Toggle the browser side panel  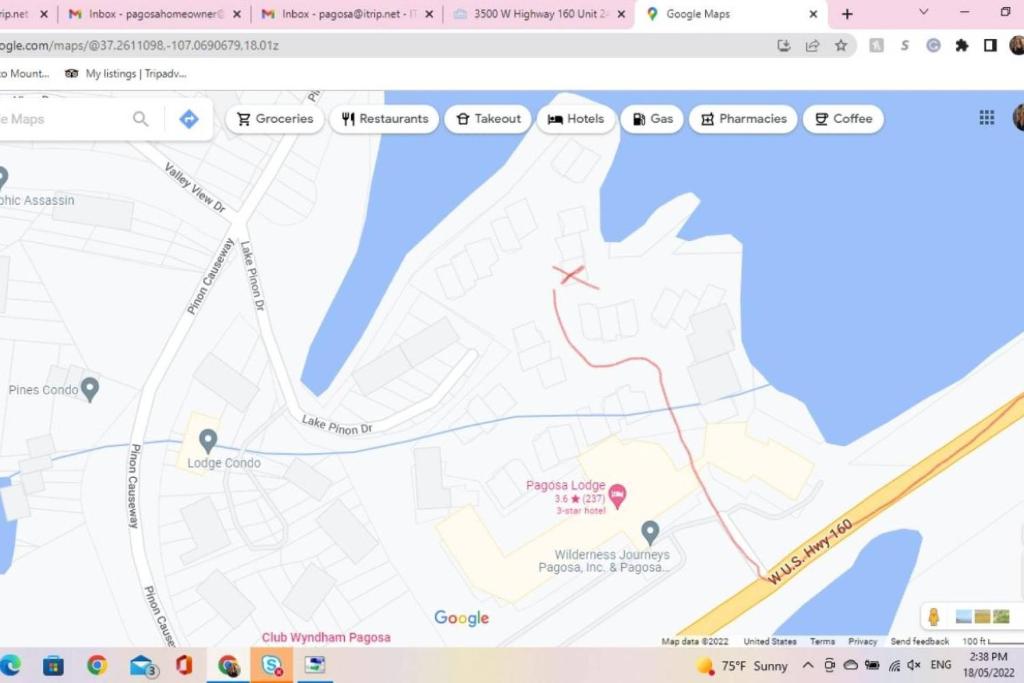tap(990, 45)
